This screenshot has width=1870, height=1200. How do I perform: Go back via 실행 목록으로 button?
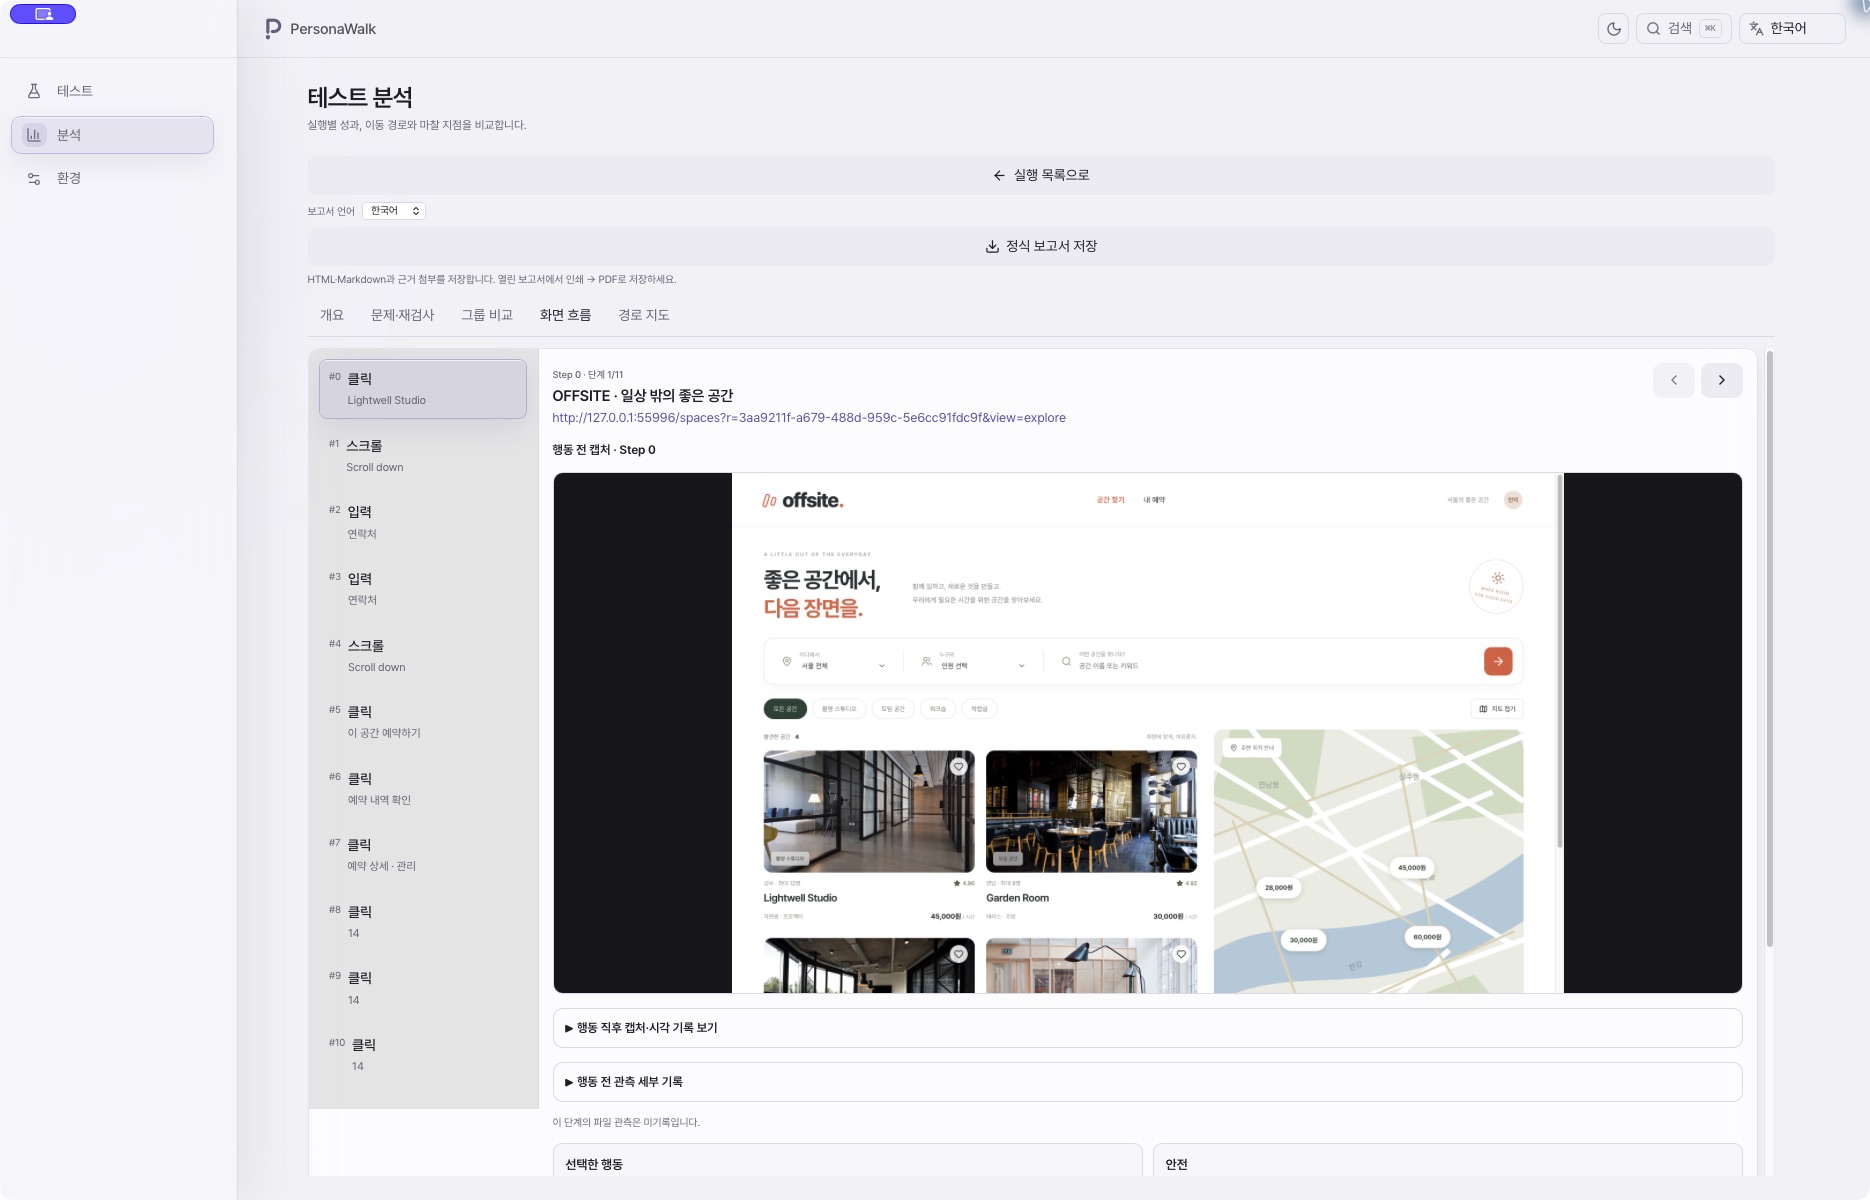point(1040,175)
